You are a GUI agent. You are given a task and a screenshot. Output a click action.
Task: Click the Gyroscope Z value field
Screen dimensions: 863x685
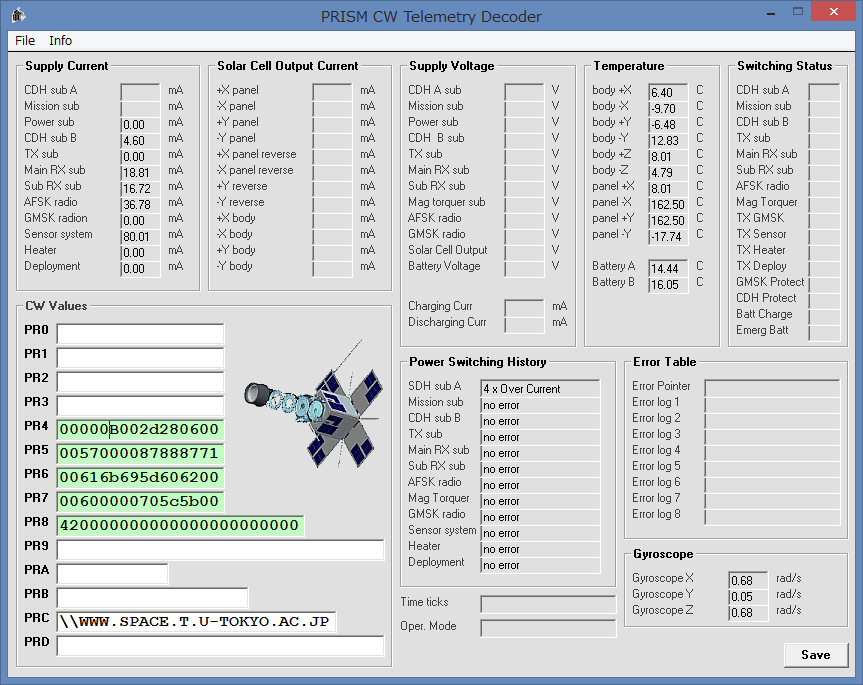(x=748, y=612)
